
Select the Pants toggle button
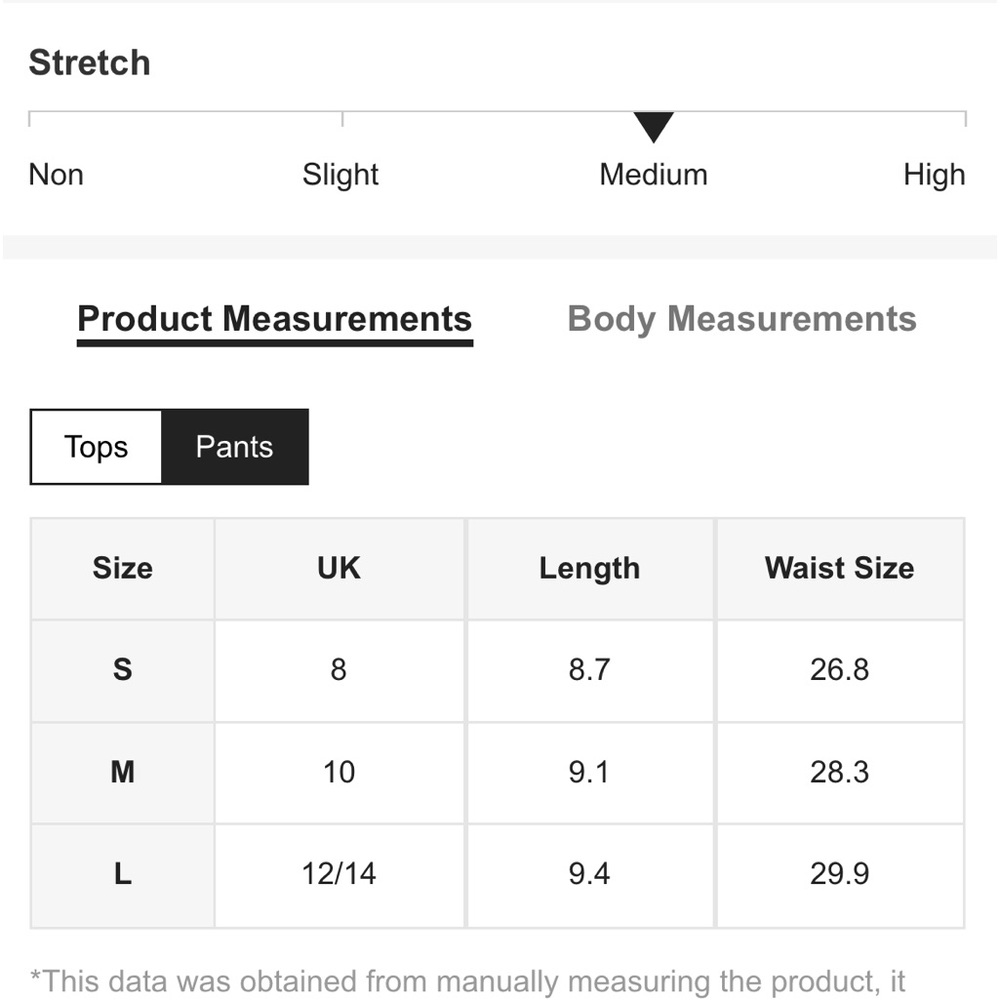tap(235, 447)
